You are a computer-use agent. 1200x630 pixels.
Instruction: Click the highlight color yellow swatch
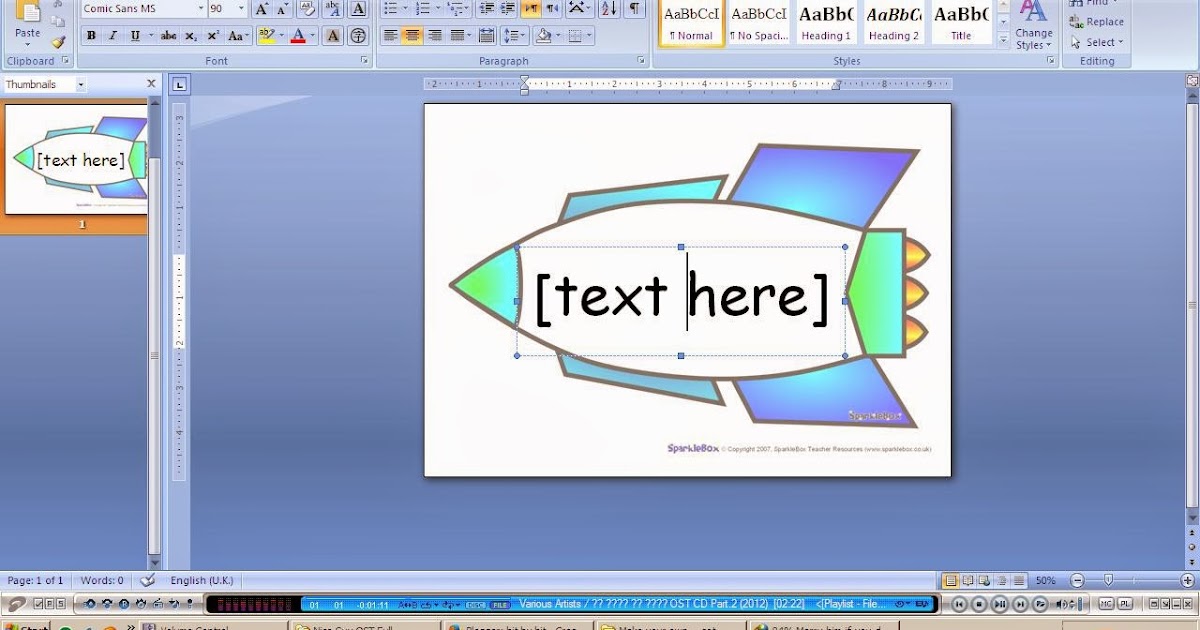point(265,36)
